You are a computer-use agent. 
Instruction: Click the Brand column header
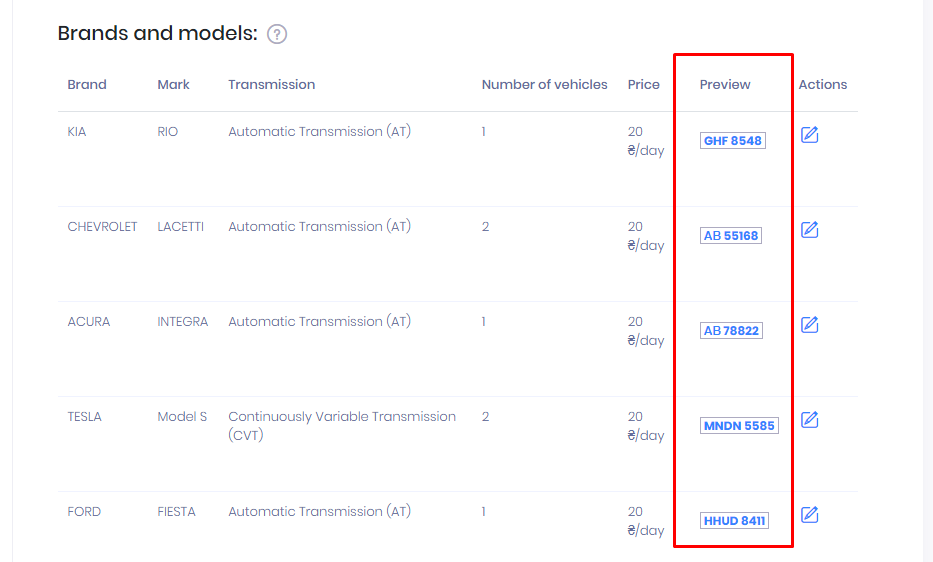click(87, 85)
